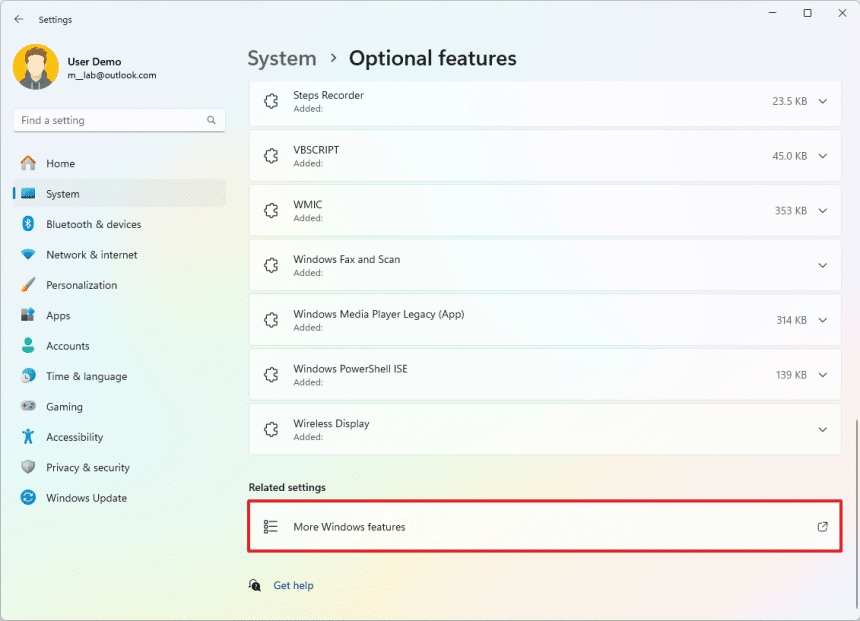860x621 pixels.
Task: Click the 353 KB size value
Action: [790, 211]
